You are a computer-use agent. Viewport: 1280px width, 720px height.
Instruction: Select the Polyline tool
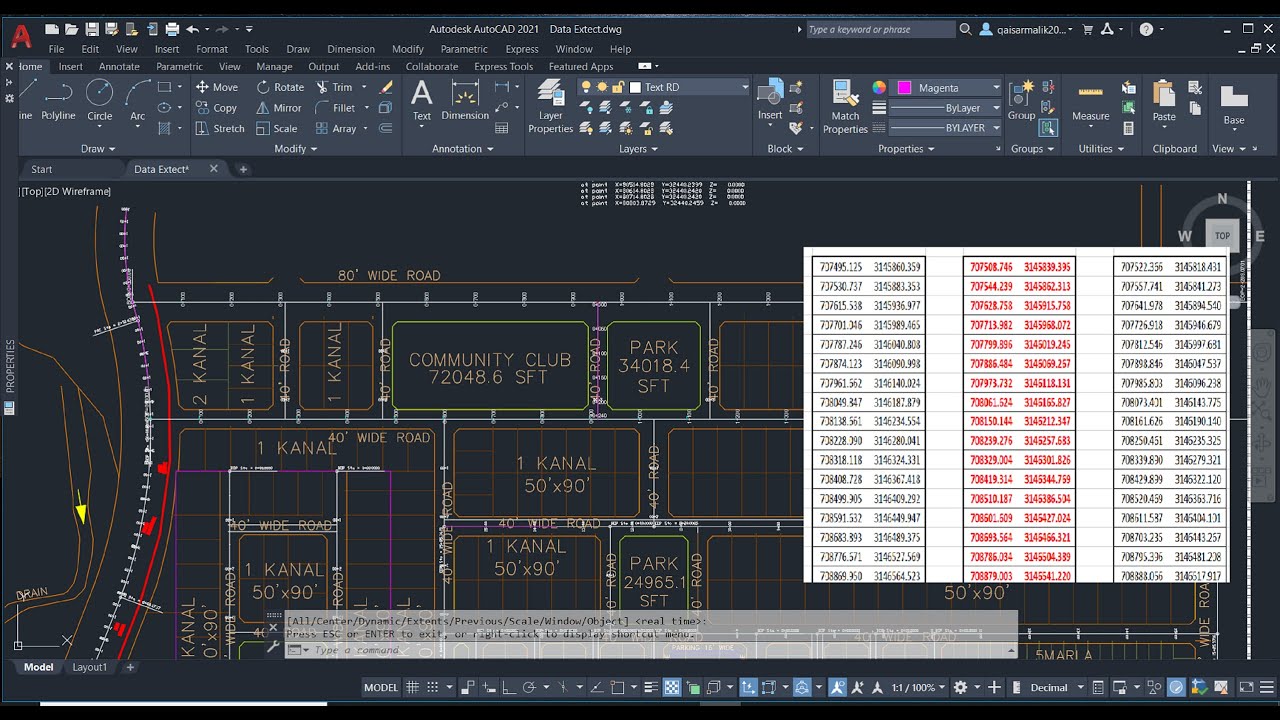58,100
